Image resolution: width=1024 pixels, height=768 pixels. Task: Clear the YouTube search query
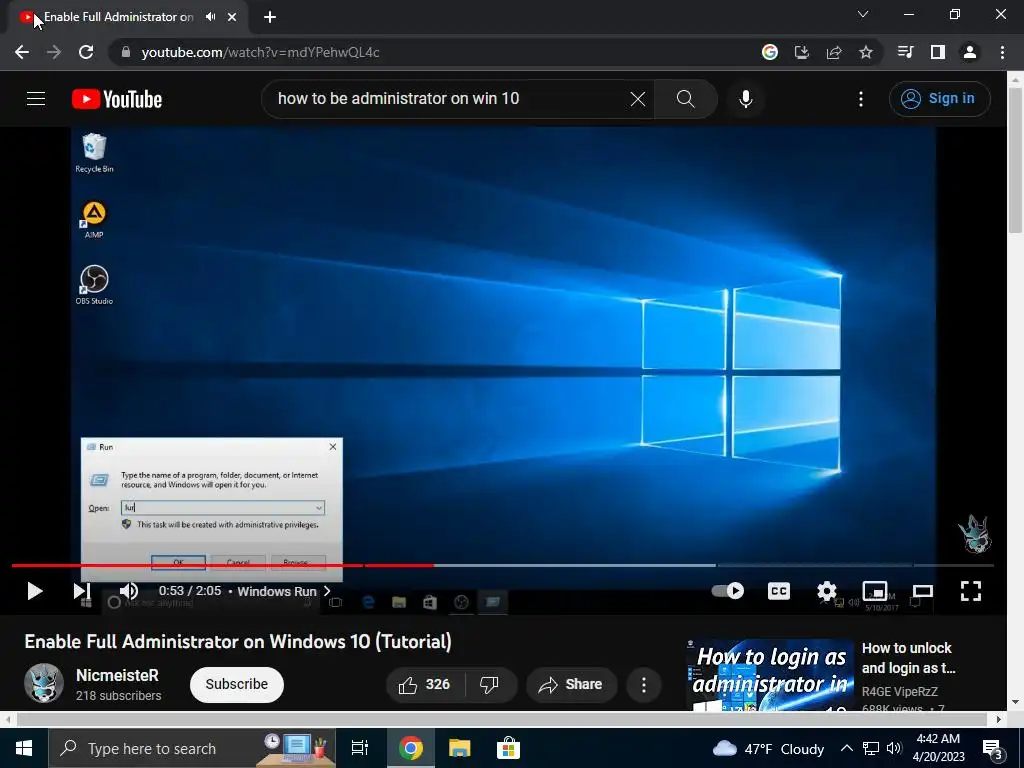[x=637, y=99]
